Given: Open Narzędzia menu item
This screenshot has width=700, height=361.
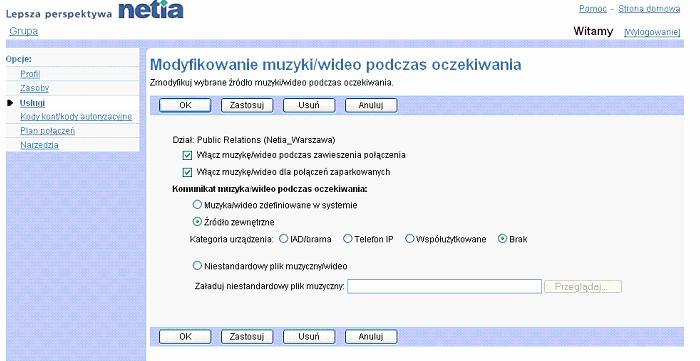Looking at the screenshot, I should [39, 145].
